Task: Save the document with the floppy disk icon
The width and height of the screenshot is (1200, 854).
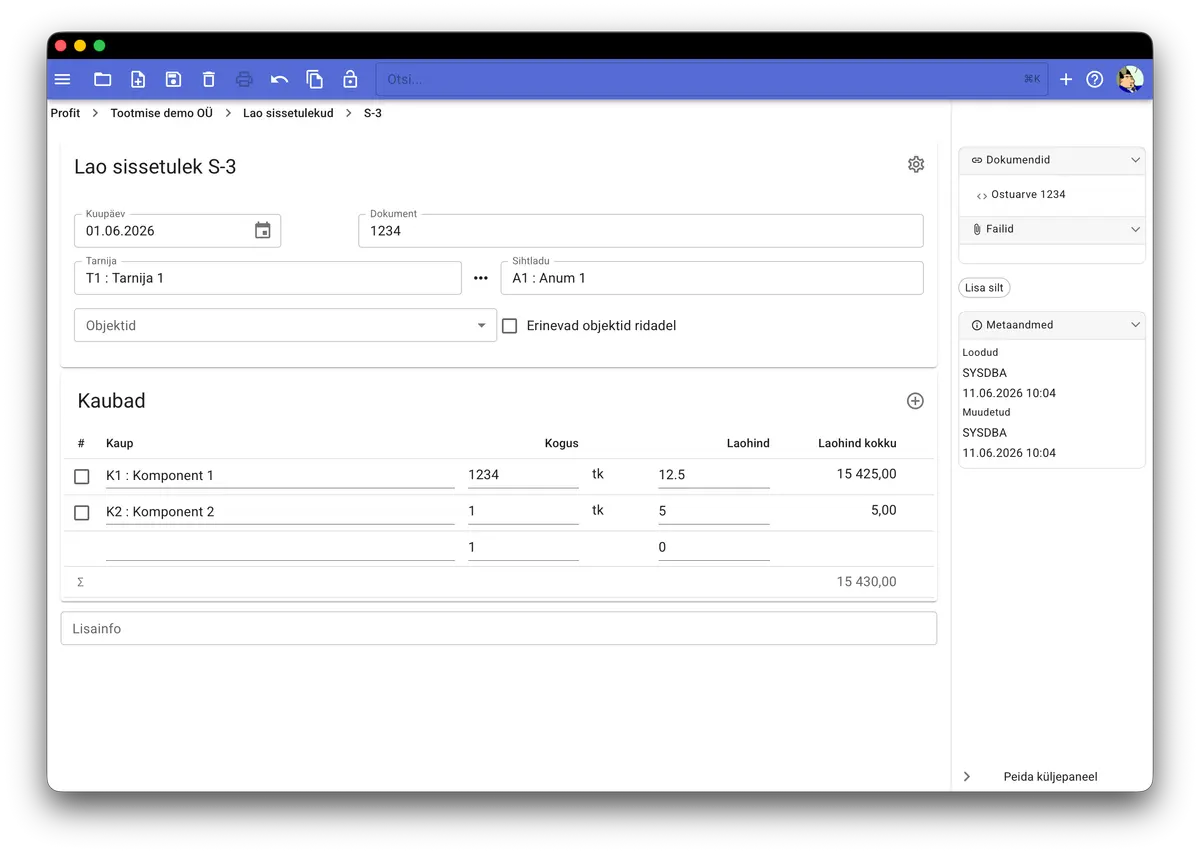Action: click(x=173, y=79)
